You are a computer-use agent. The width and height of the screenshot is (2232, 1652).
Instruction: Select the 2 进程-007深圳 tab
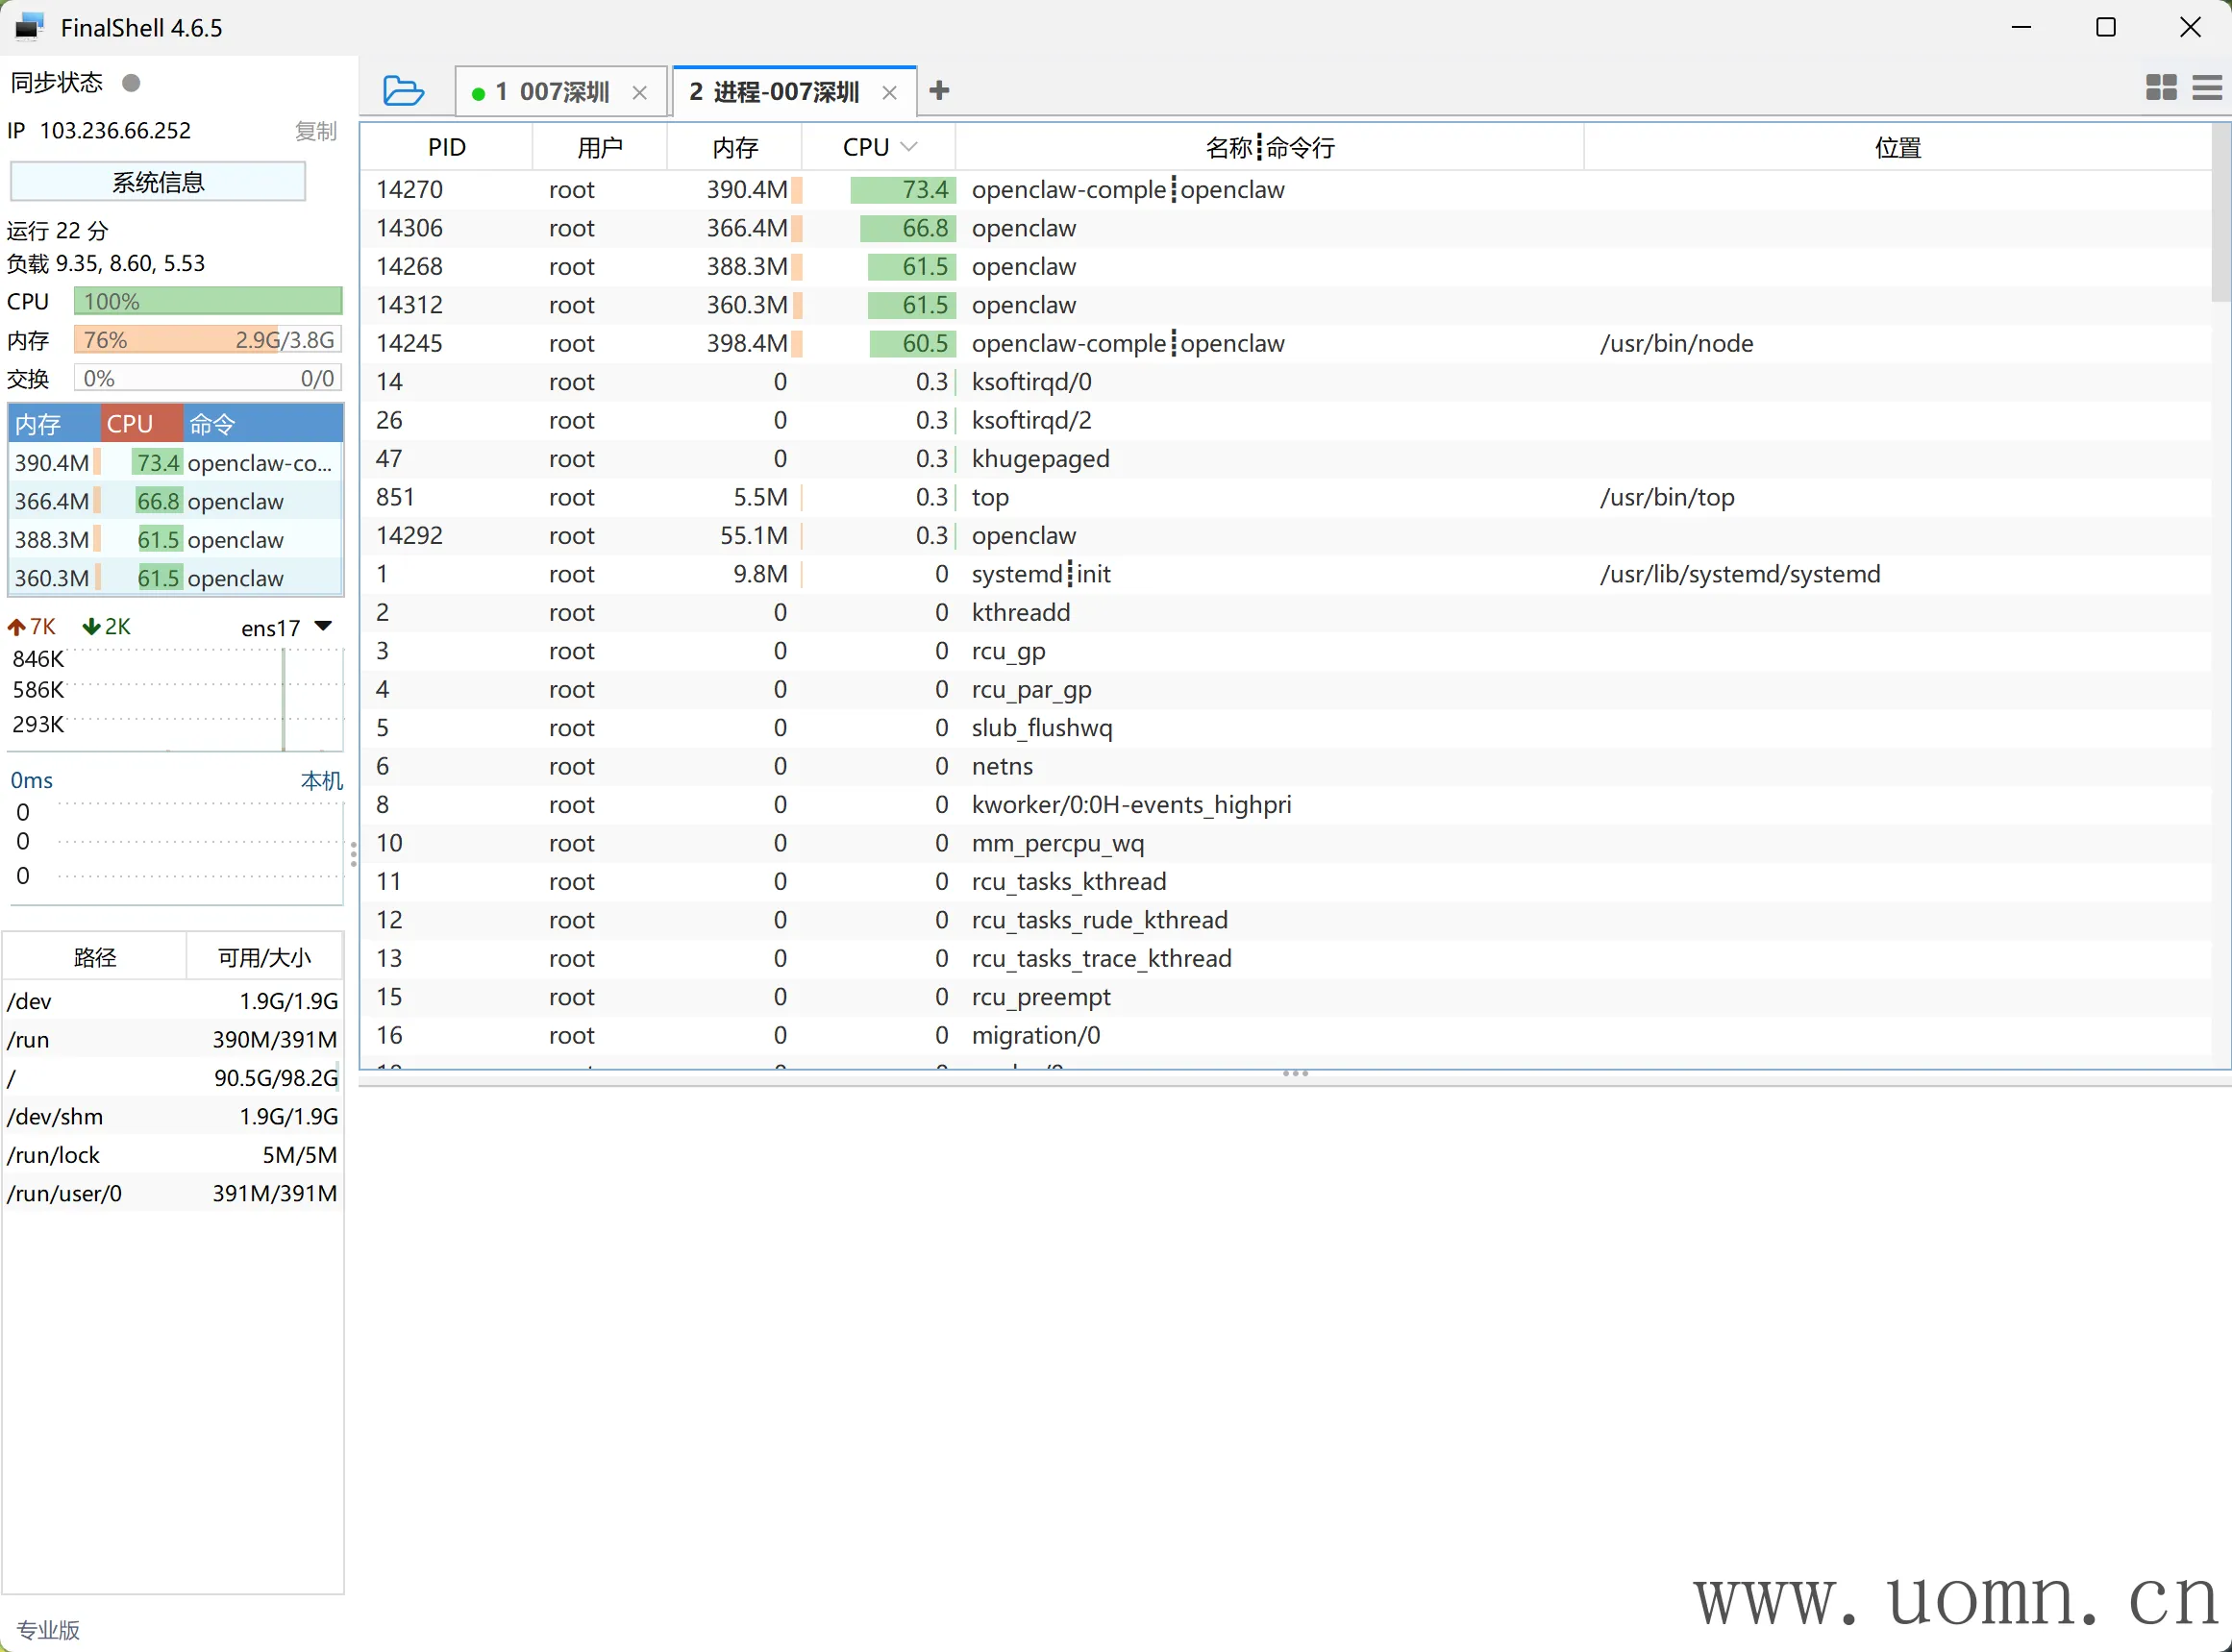774,92
